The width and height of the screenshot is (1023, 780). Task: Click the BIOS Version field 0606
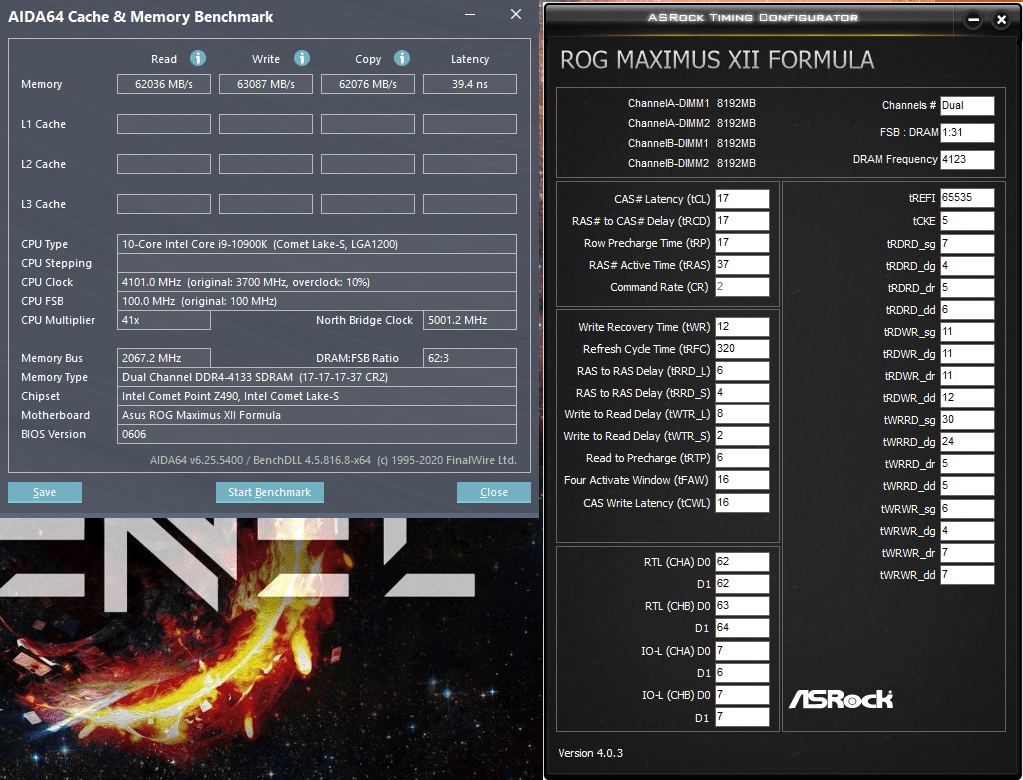click(316, 434)
